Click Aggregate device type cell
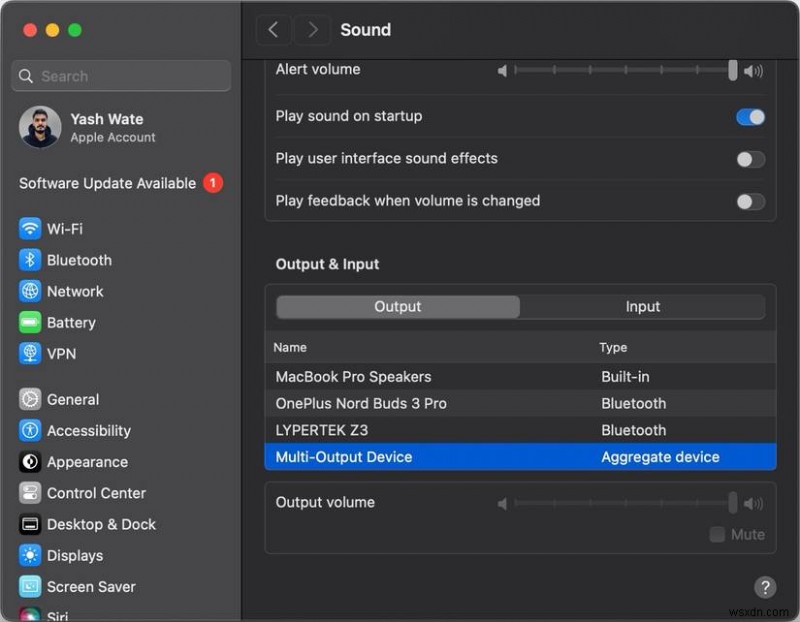The image size is (800, 622). [660, 457]
